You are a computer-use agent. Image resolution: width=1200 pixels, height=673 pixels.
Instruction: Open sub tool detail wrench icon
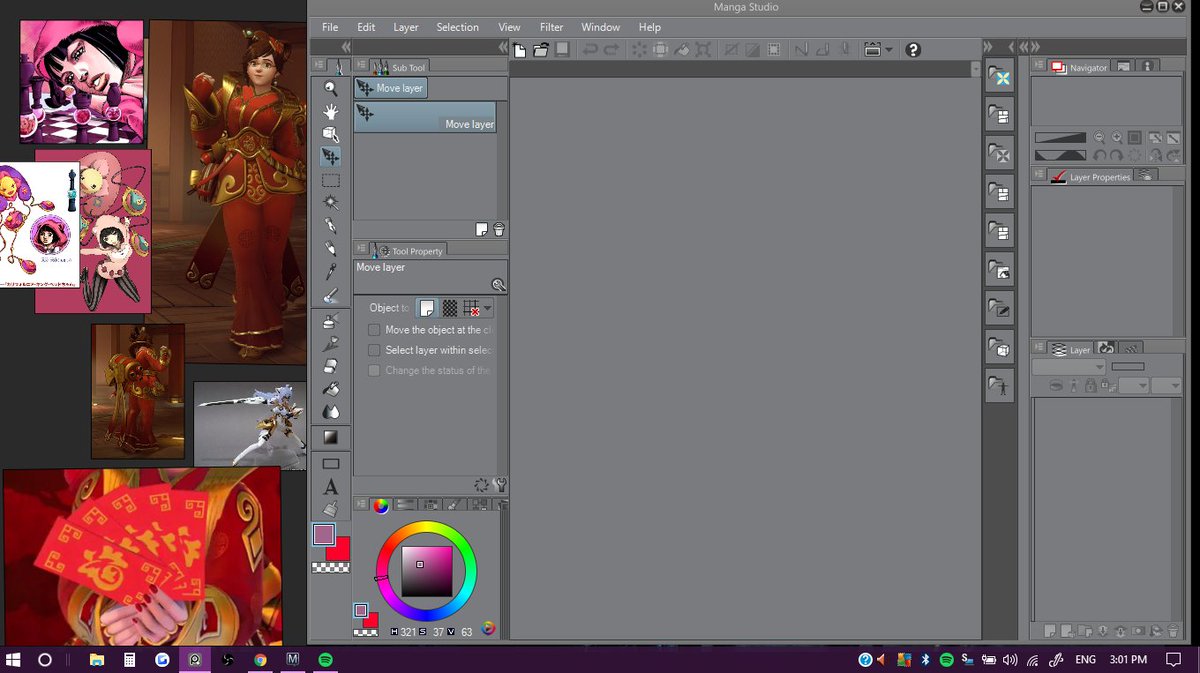coord(499,485)
